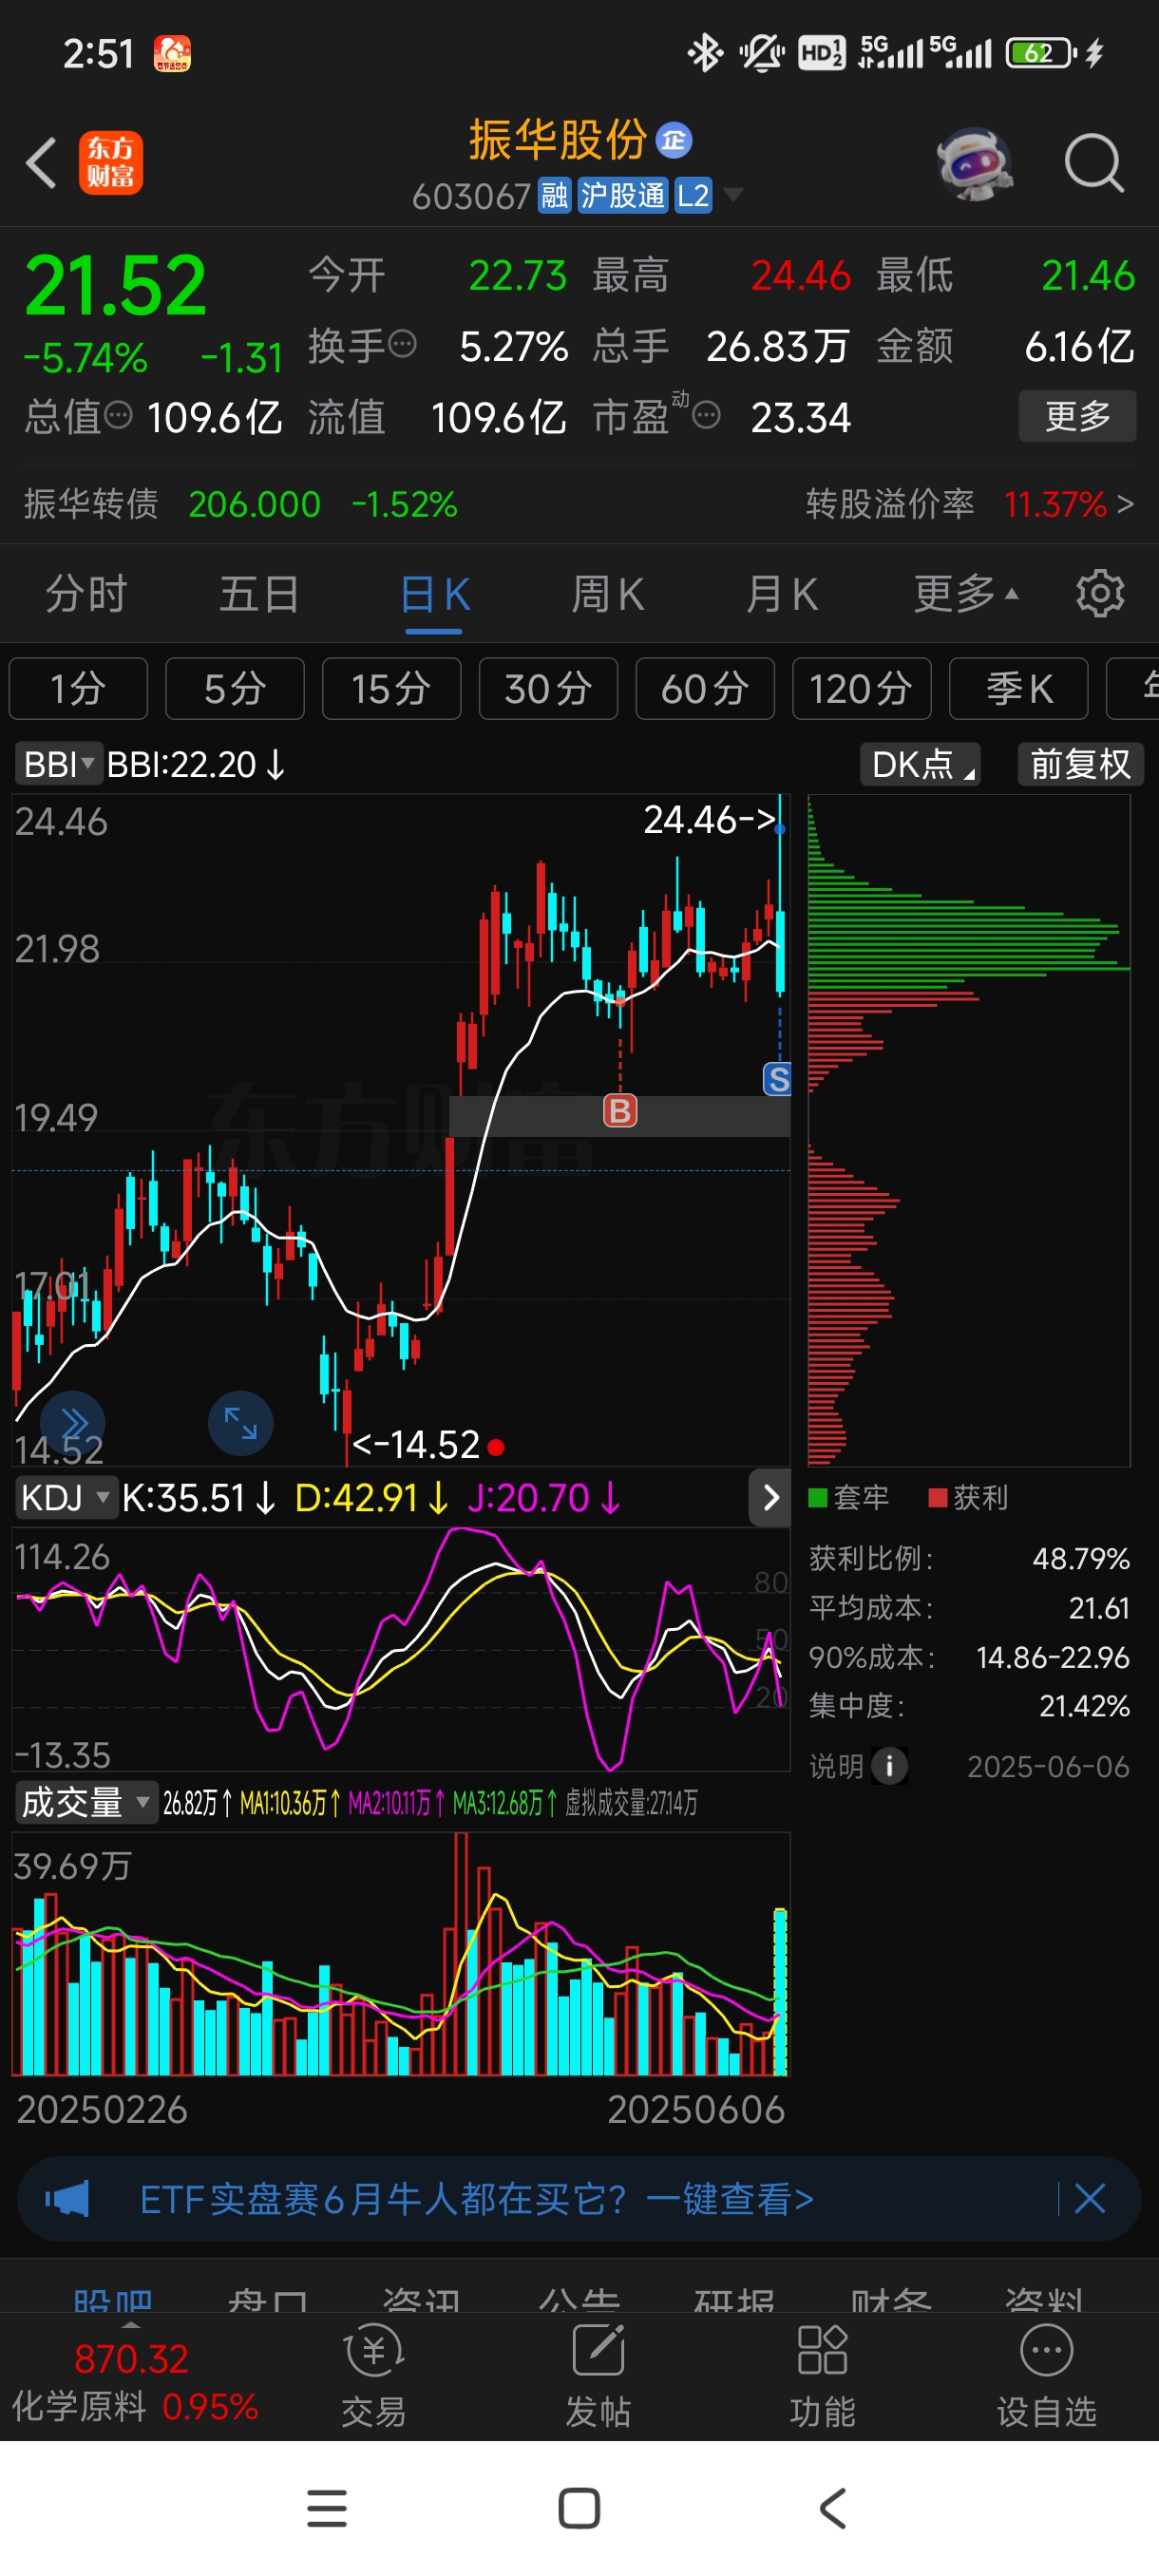The width and height of the screenshot is (1159, 2576).
Task: Tap the green 套牢 legend swatch
Action: (x=817, y=1497)
